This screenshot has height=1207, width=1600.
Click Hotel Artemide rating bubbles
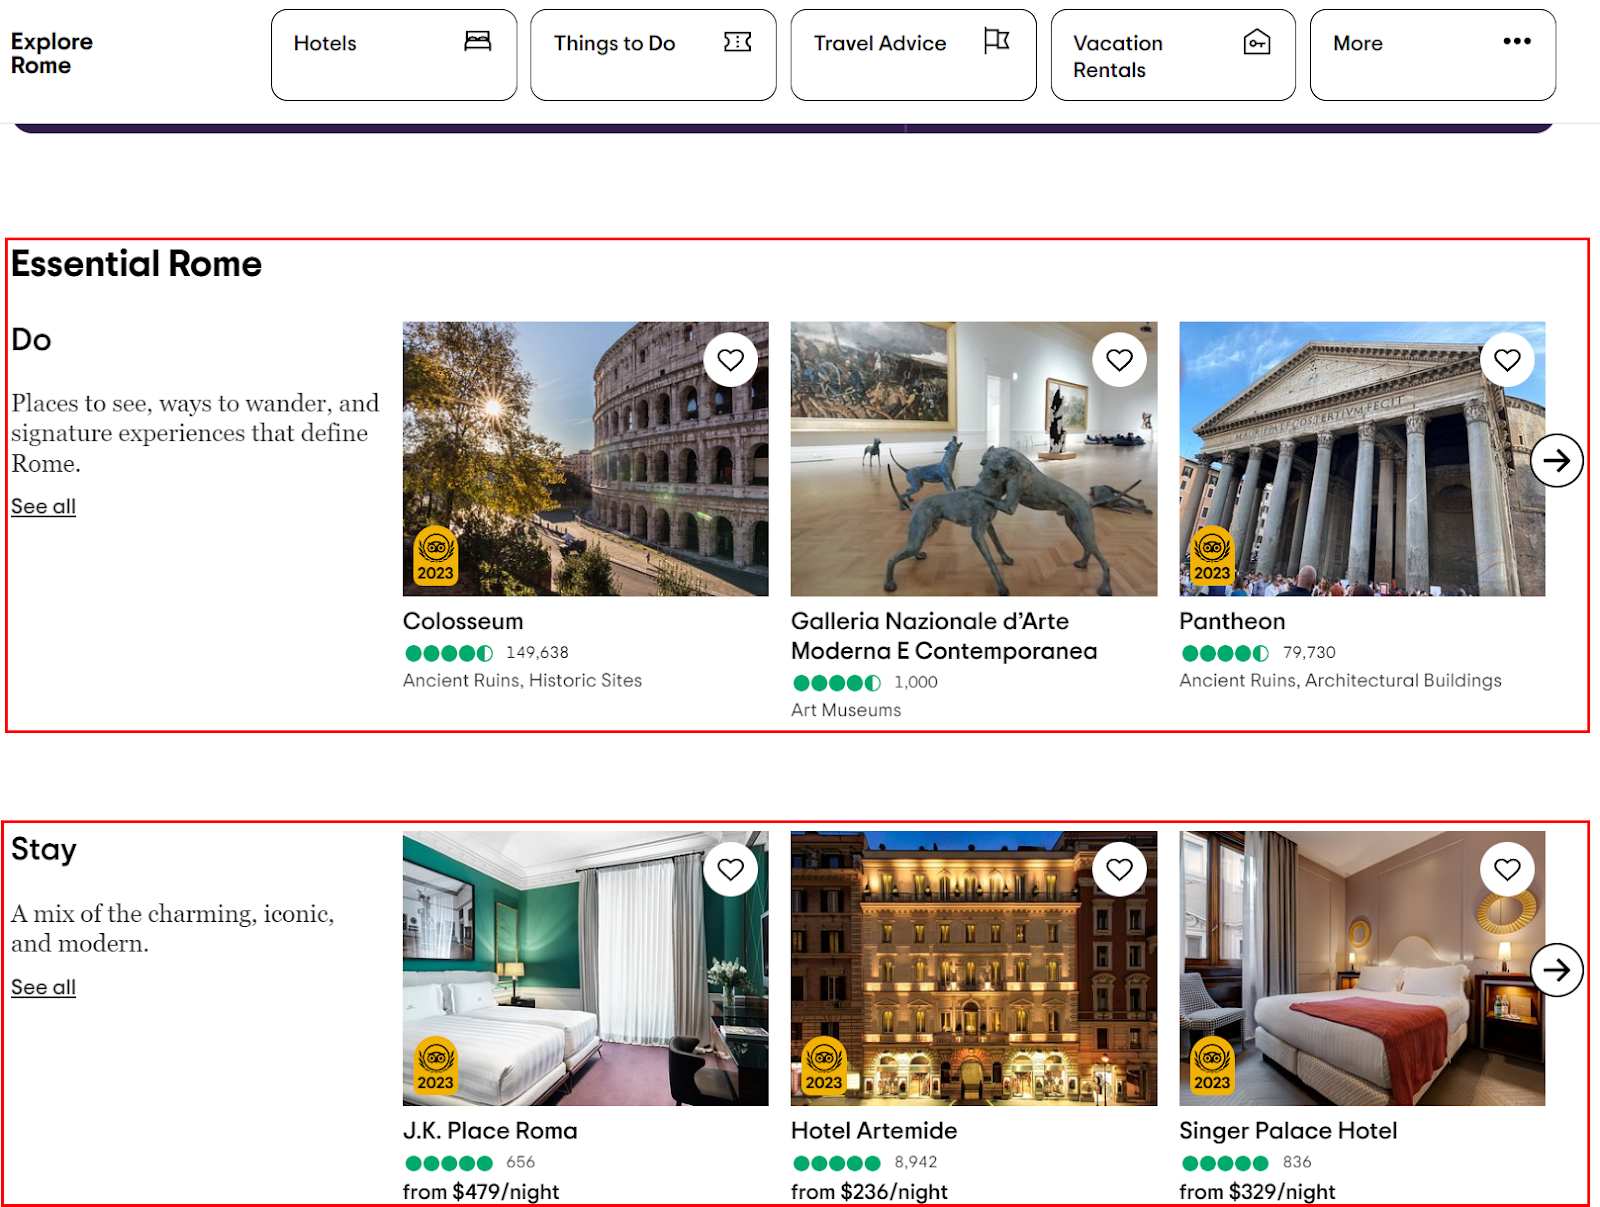(837, 1164)
